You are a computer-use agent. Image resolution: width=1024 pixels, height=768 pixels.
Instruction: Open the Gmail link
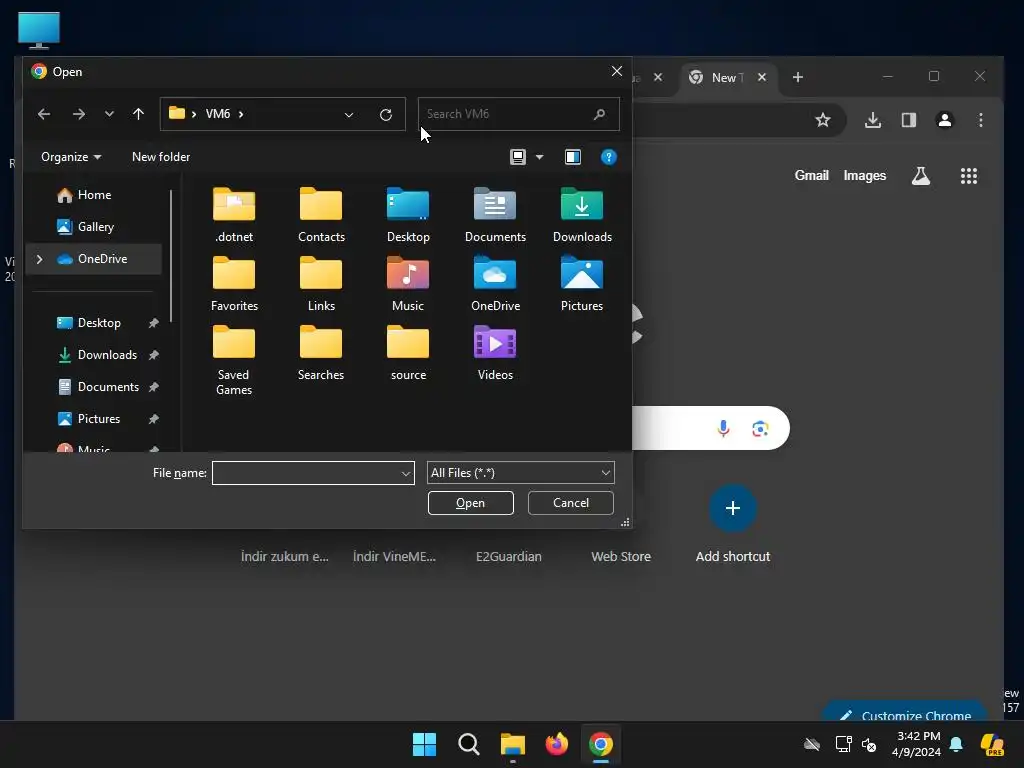pos(811,176)
